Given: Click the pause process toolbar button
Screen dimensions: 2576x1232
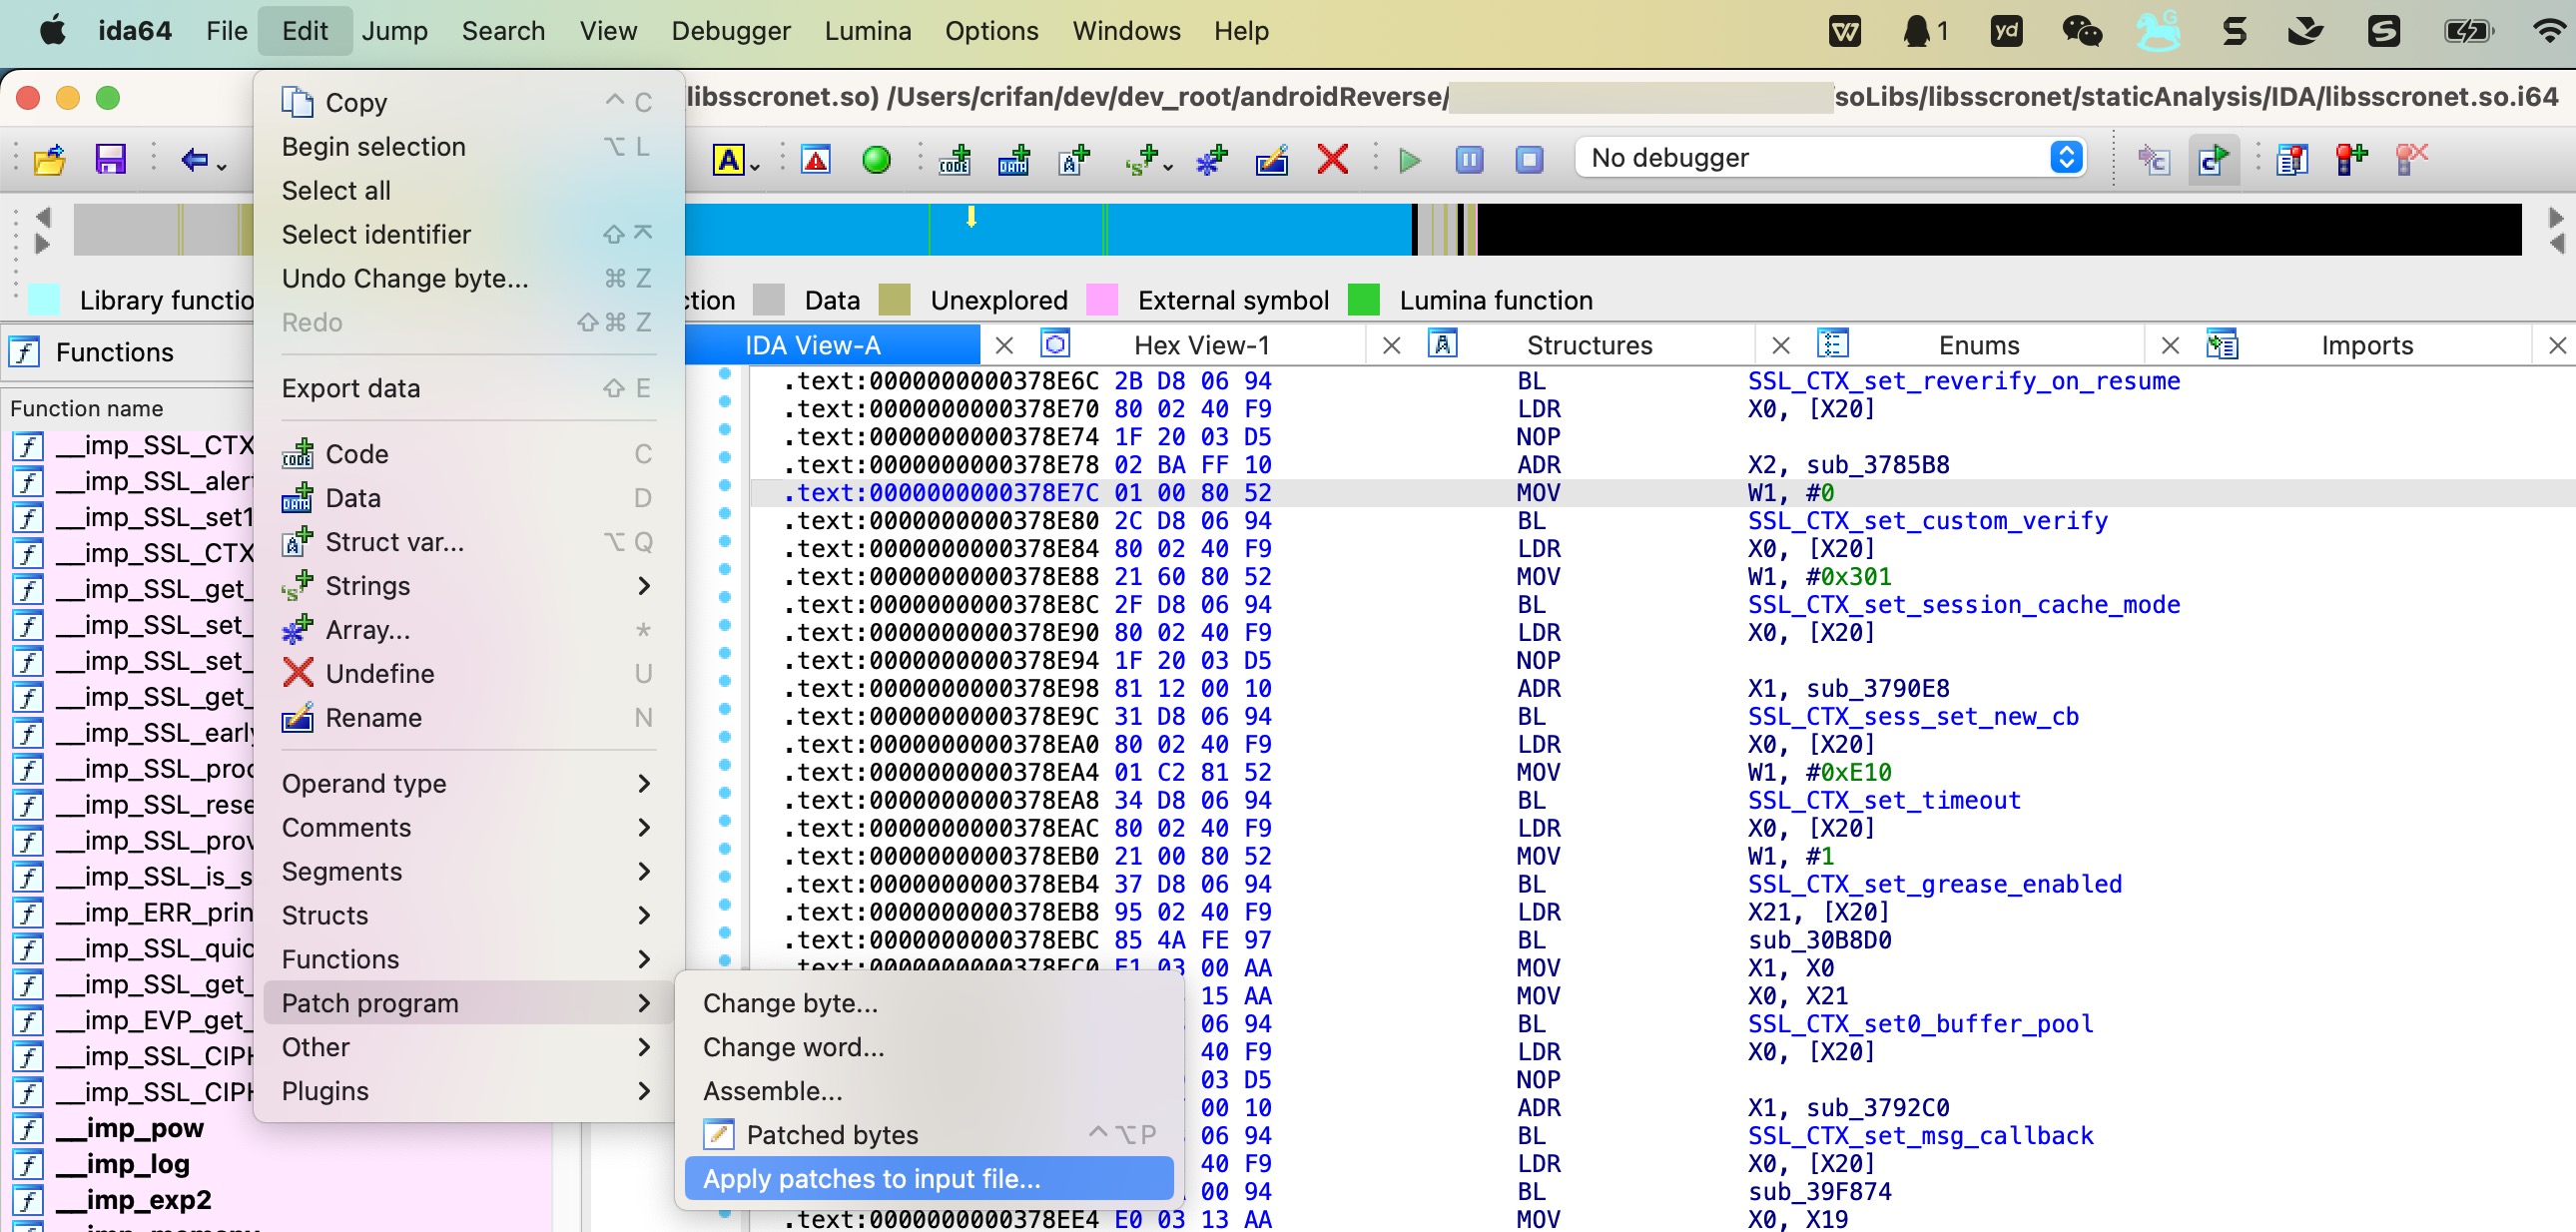Looking at the screenshot, I should (1469, 159).
